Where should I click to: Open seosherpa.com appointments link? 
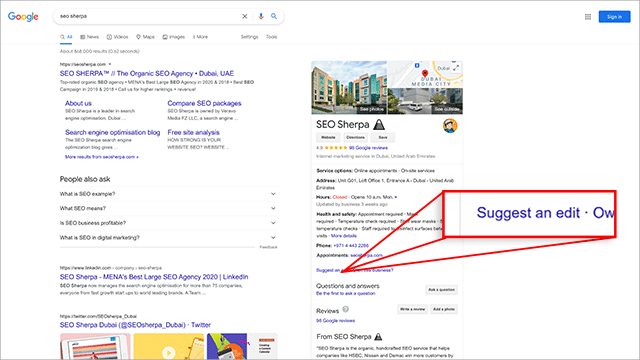366,256
